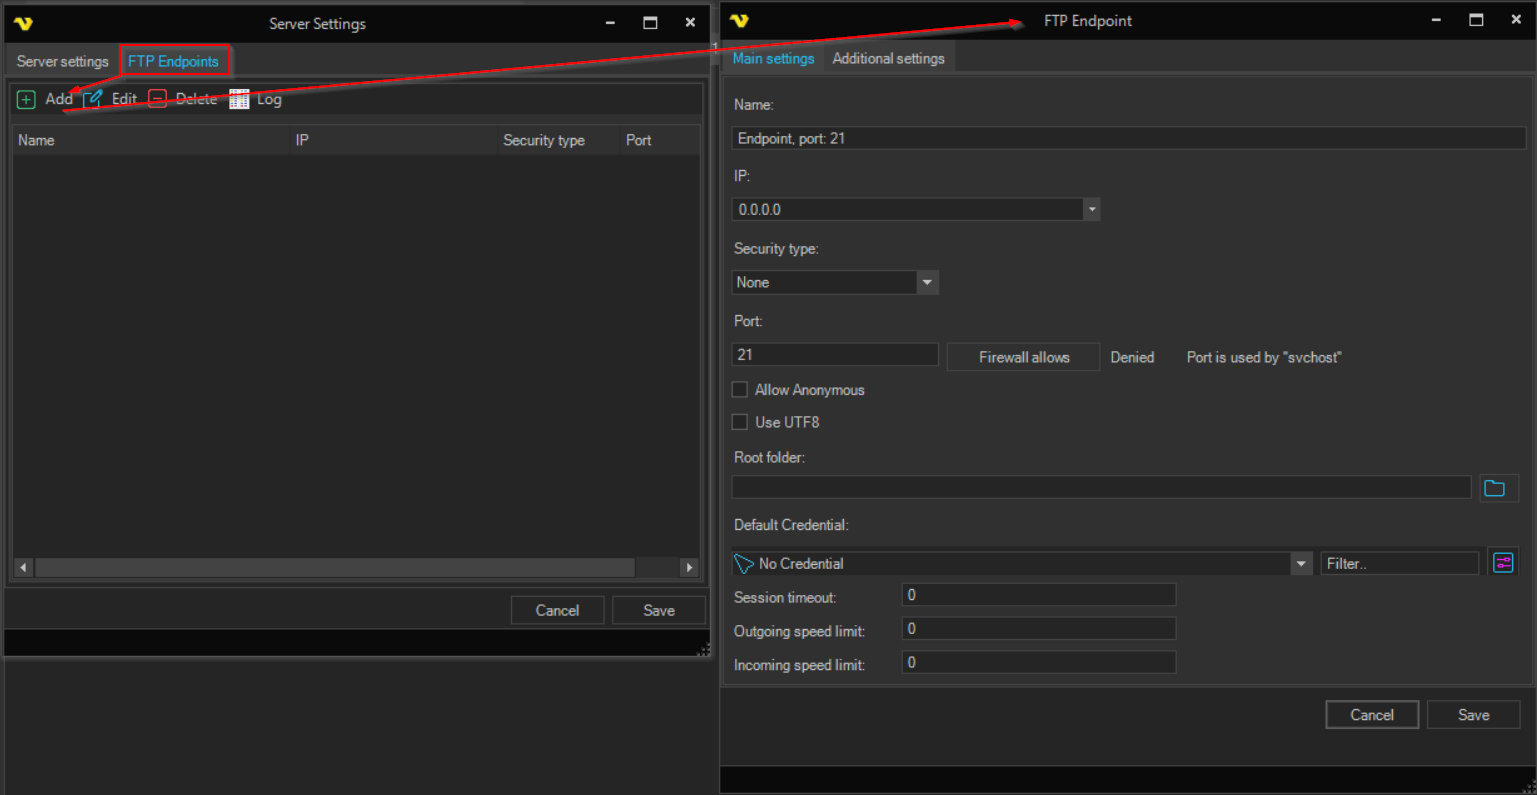Open the Security type dropdown

point(927,283)
